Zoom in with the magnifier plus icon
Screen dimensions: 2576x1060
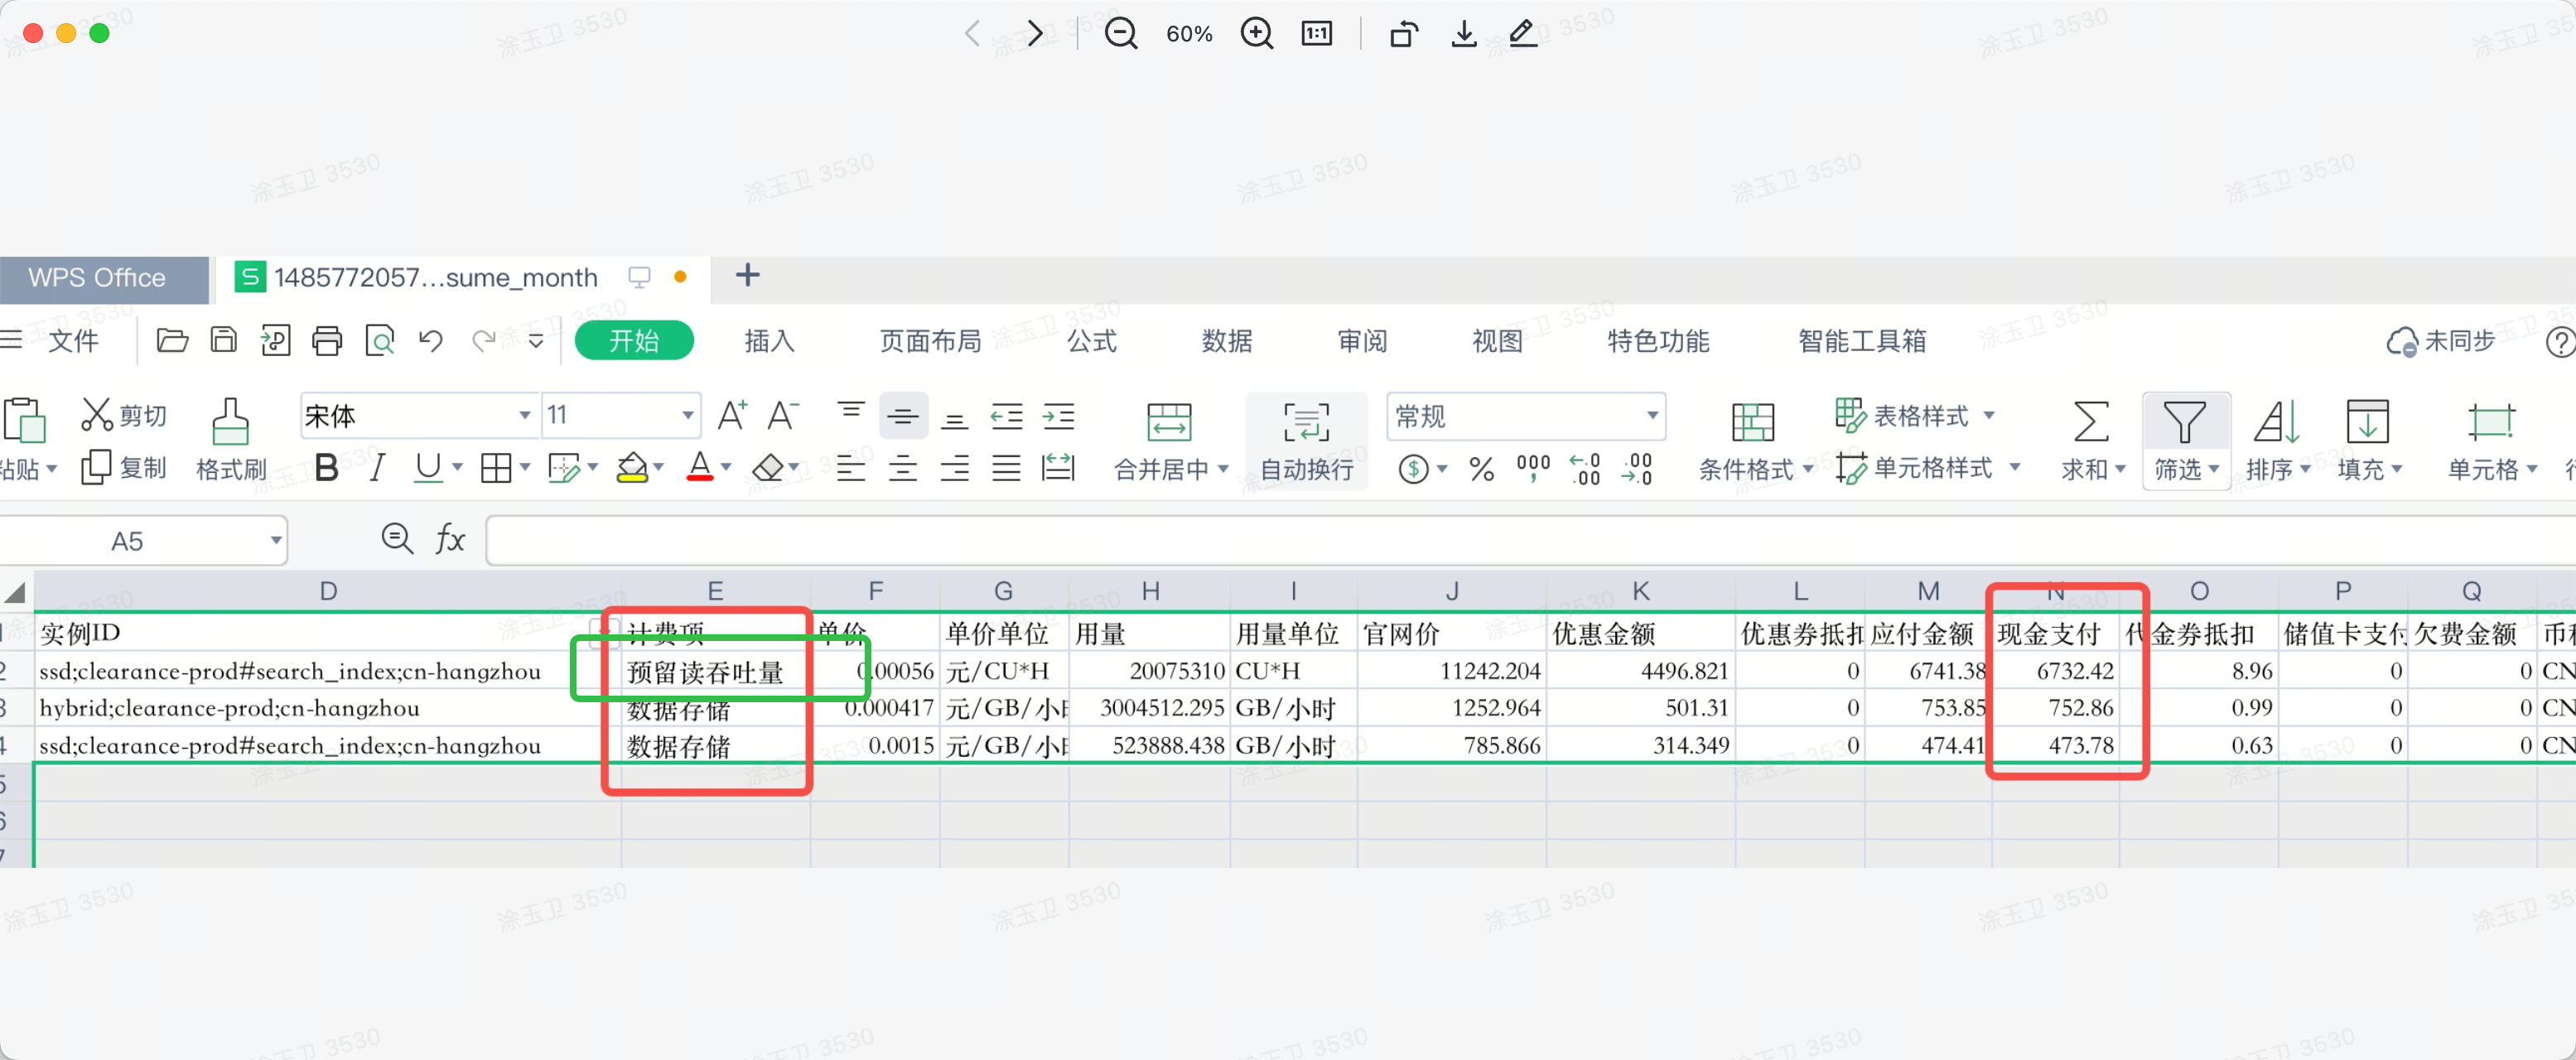(1256, 34)
